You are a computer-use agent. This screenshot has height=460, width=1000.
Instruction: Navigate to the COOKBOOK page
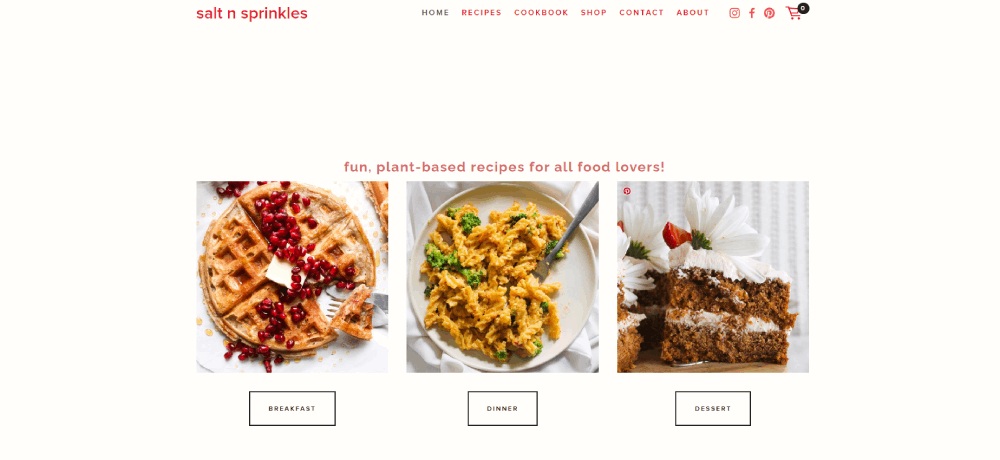point(541,13)
